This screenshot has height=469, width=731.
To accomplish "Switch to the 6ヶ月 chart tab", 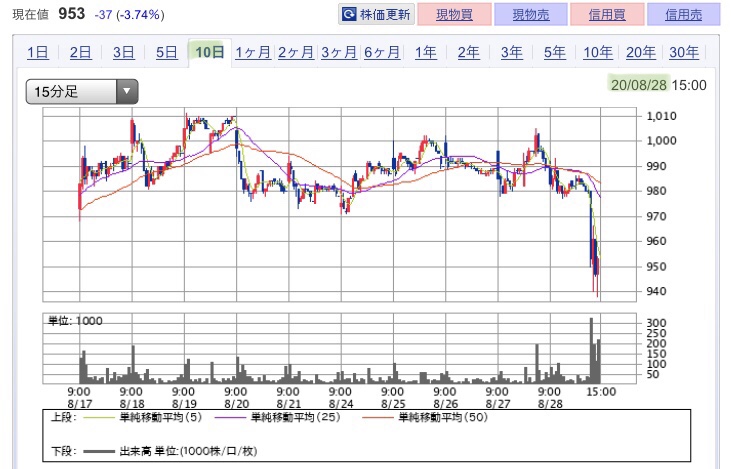I will click(382, 52).
